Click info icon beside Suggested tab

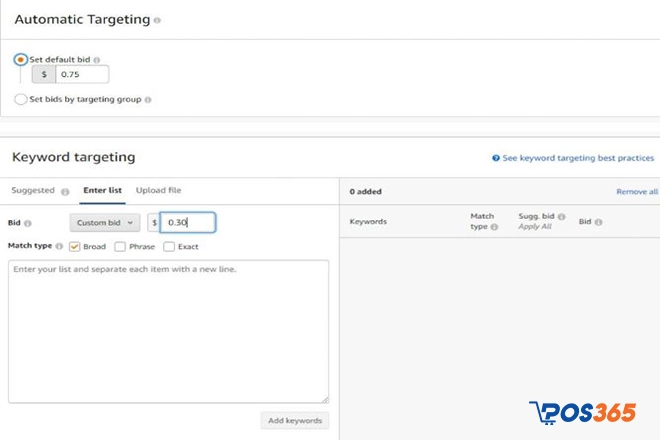coord(65,191)
